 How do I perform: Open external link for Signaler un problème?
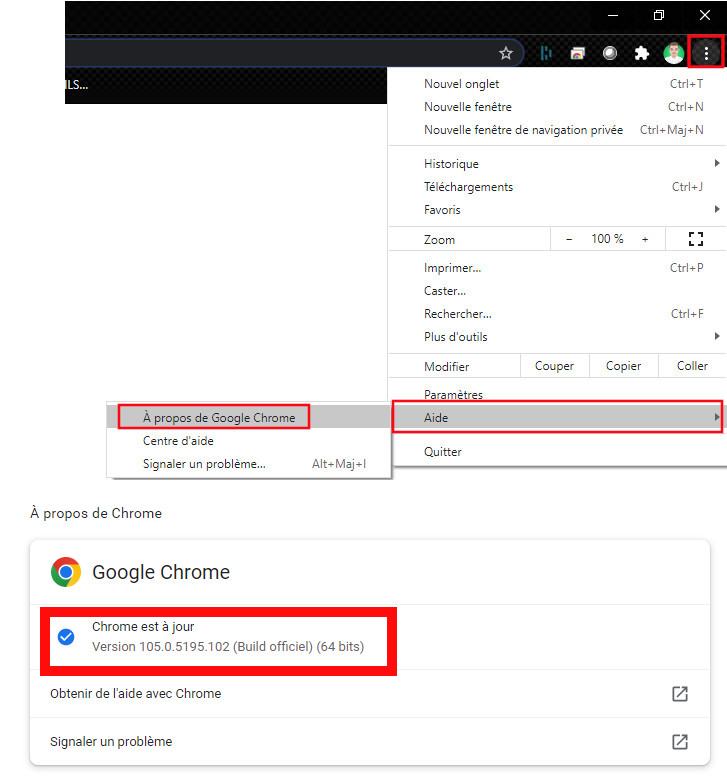pyautogui.click(x=680, y=742)
